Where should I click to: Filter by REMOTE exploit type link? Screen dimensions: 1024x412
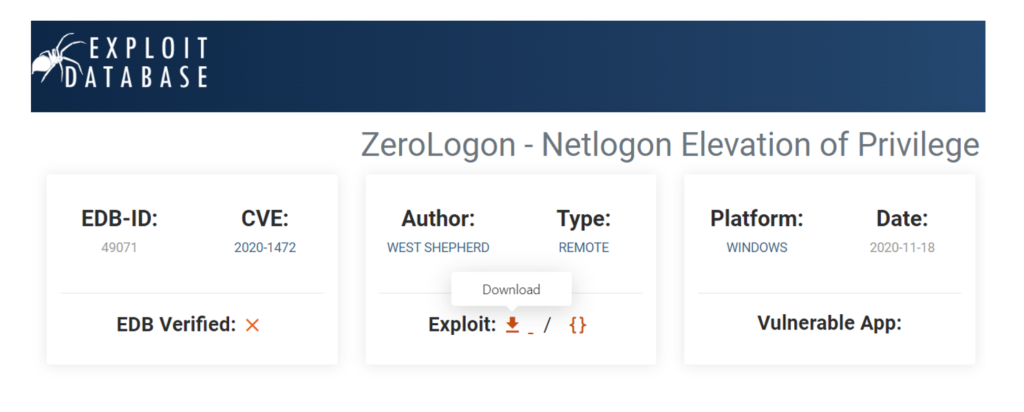583,247
